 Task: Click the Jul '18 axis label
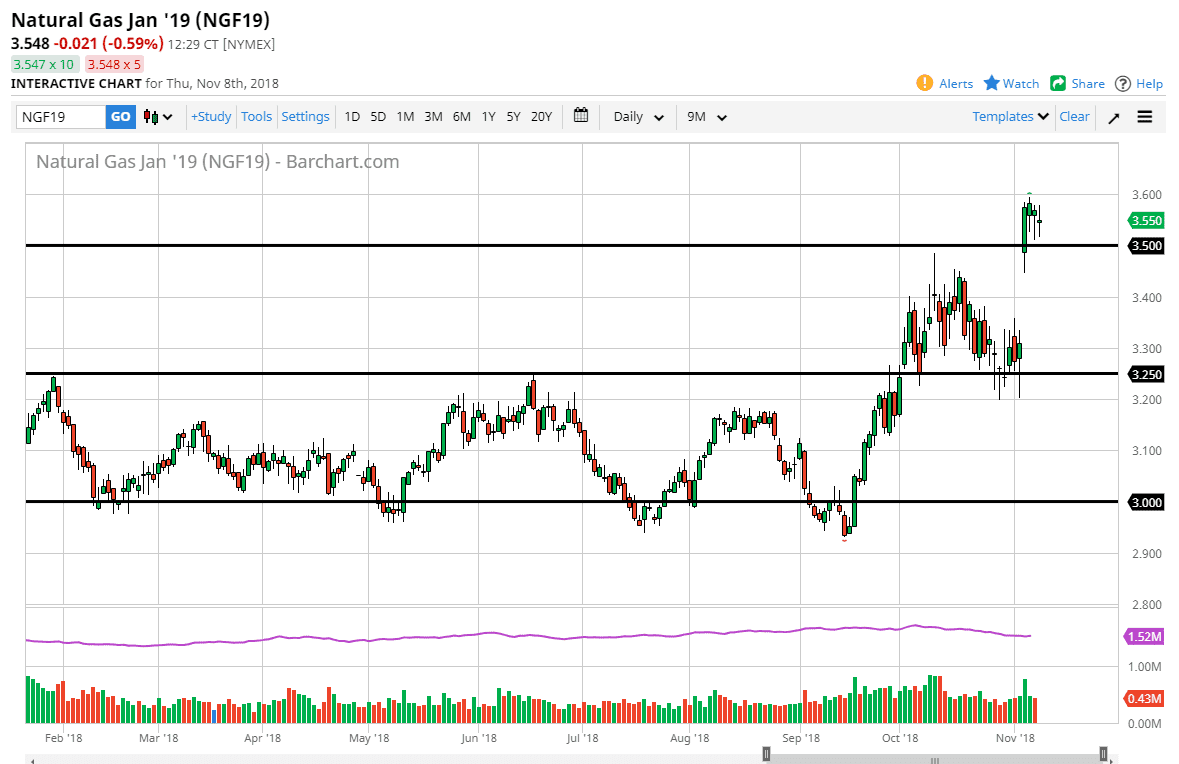582,738
